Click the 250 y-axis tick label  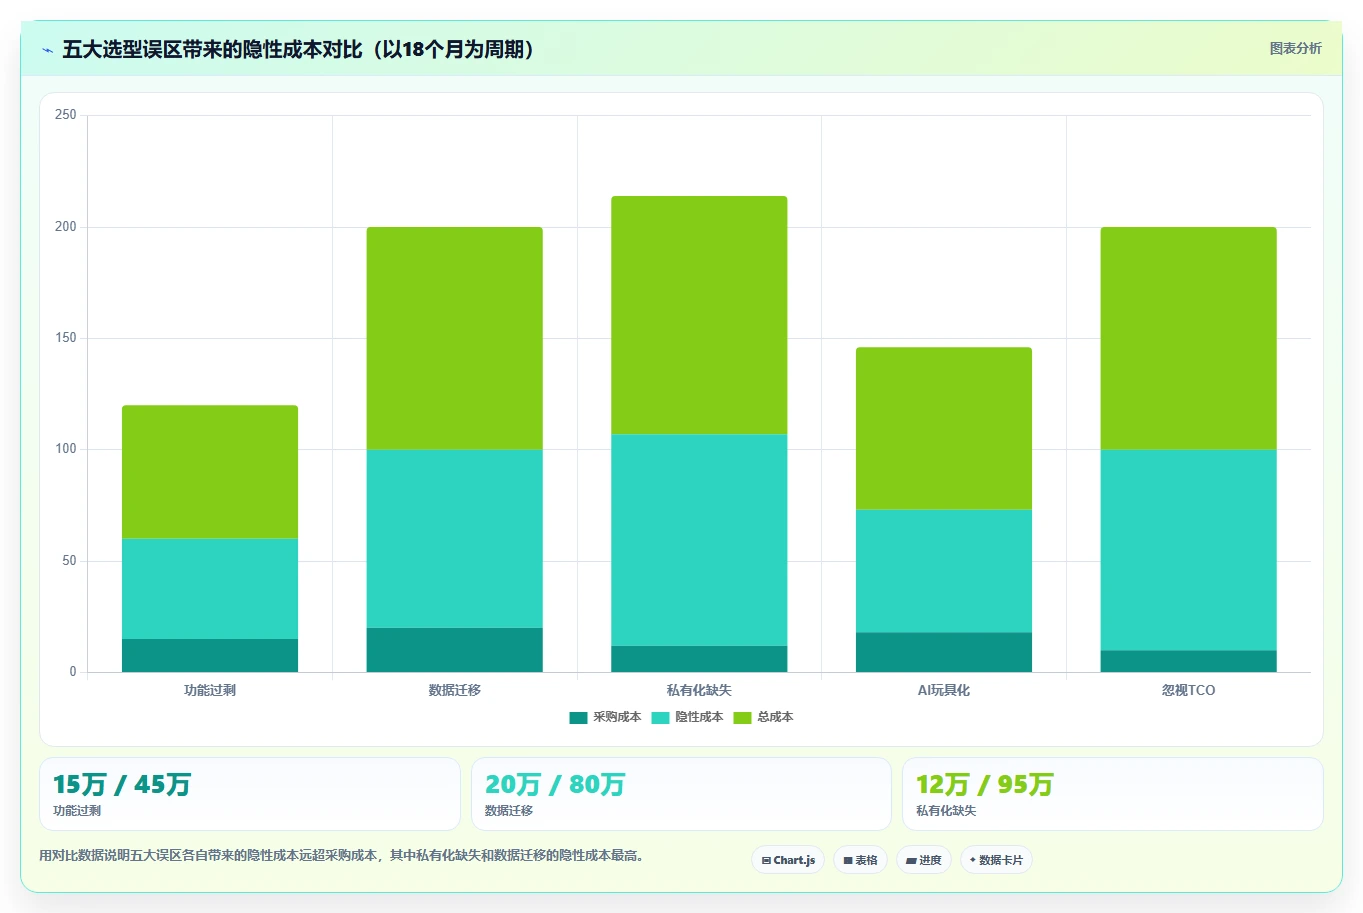click(66, 115)
